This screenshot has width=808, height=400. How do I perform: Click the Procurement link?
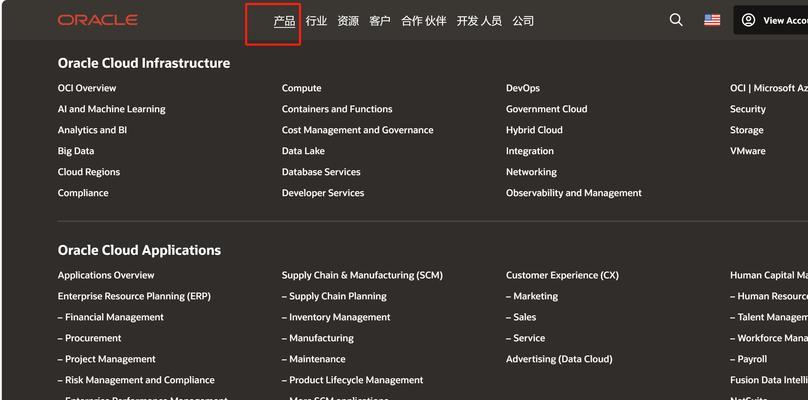pos(90,338)
